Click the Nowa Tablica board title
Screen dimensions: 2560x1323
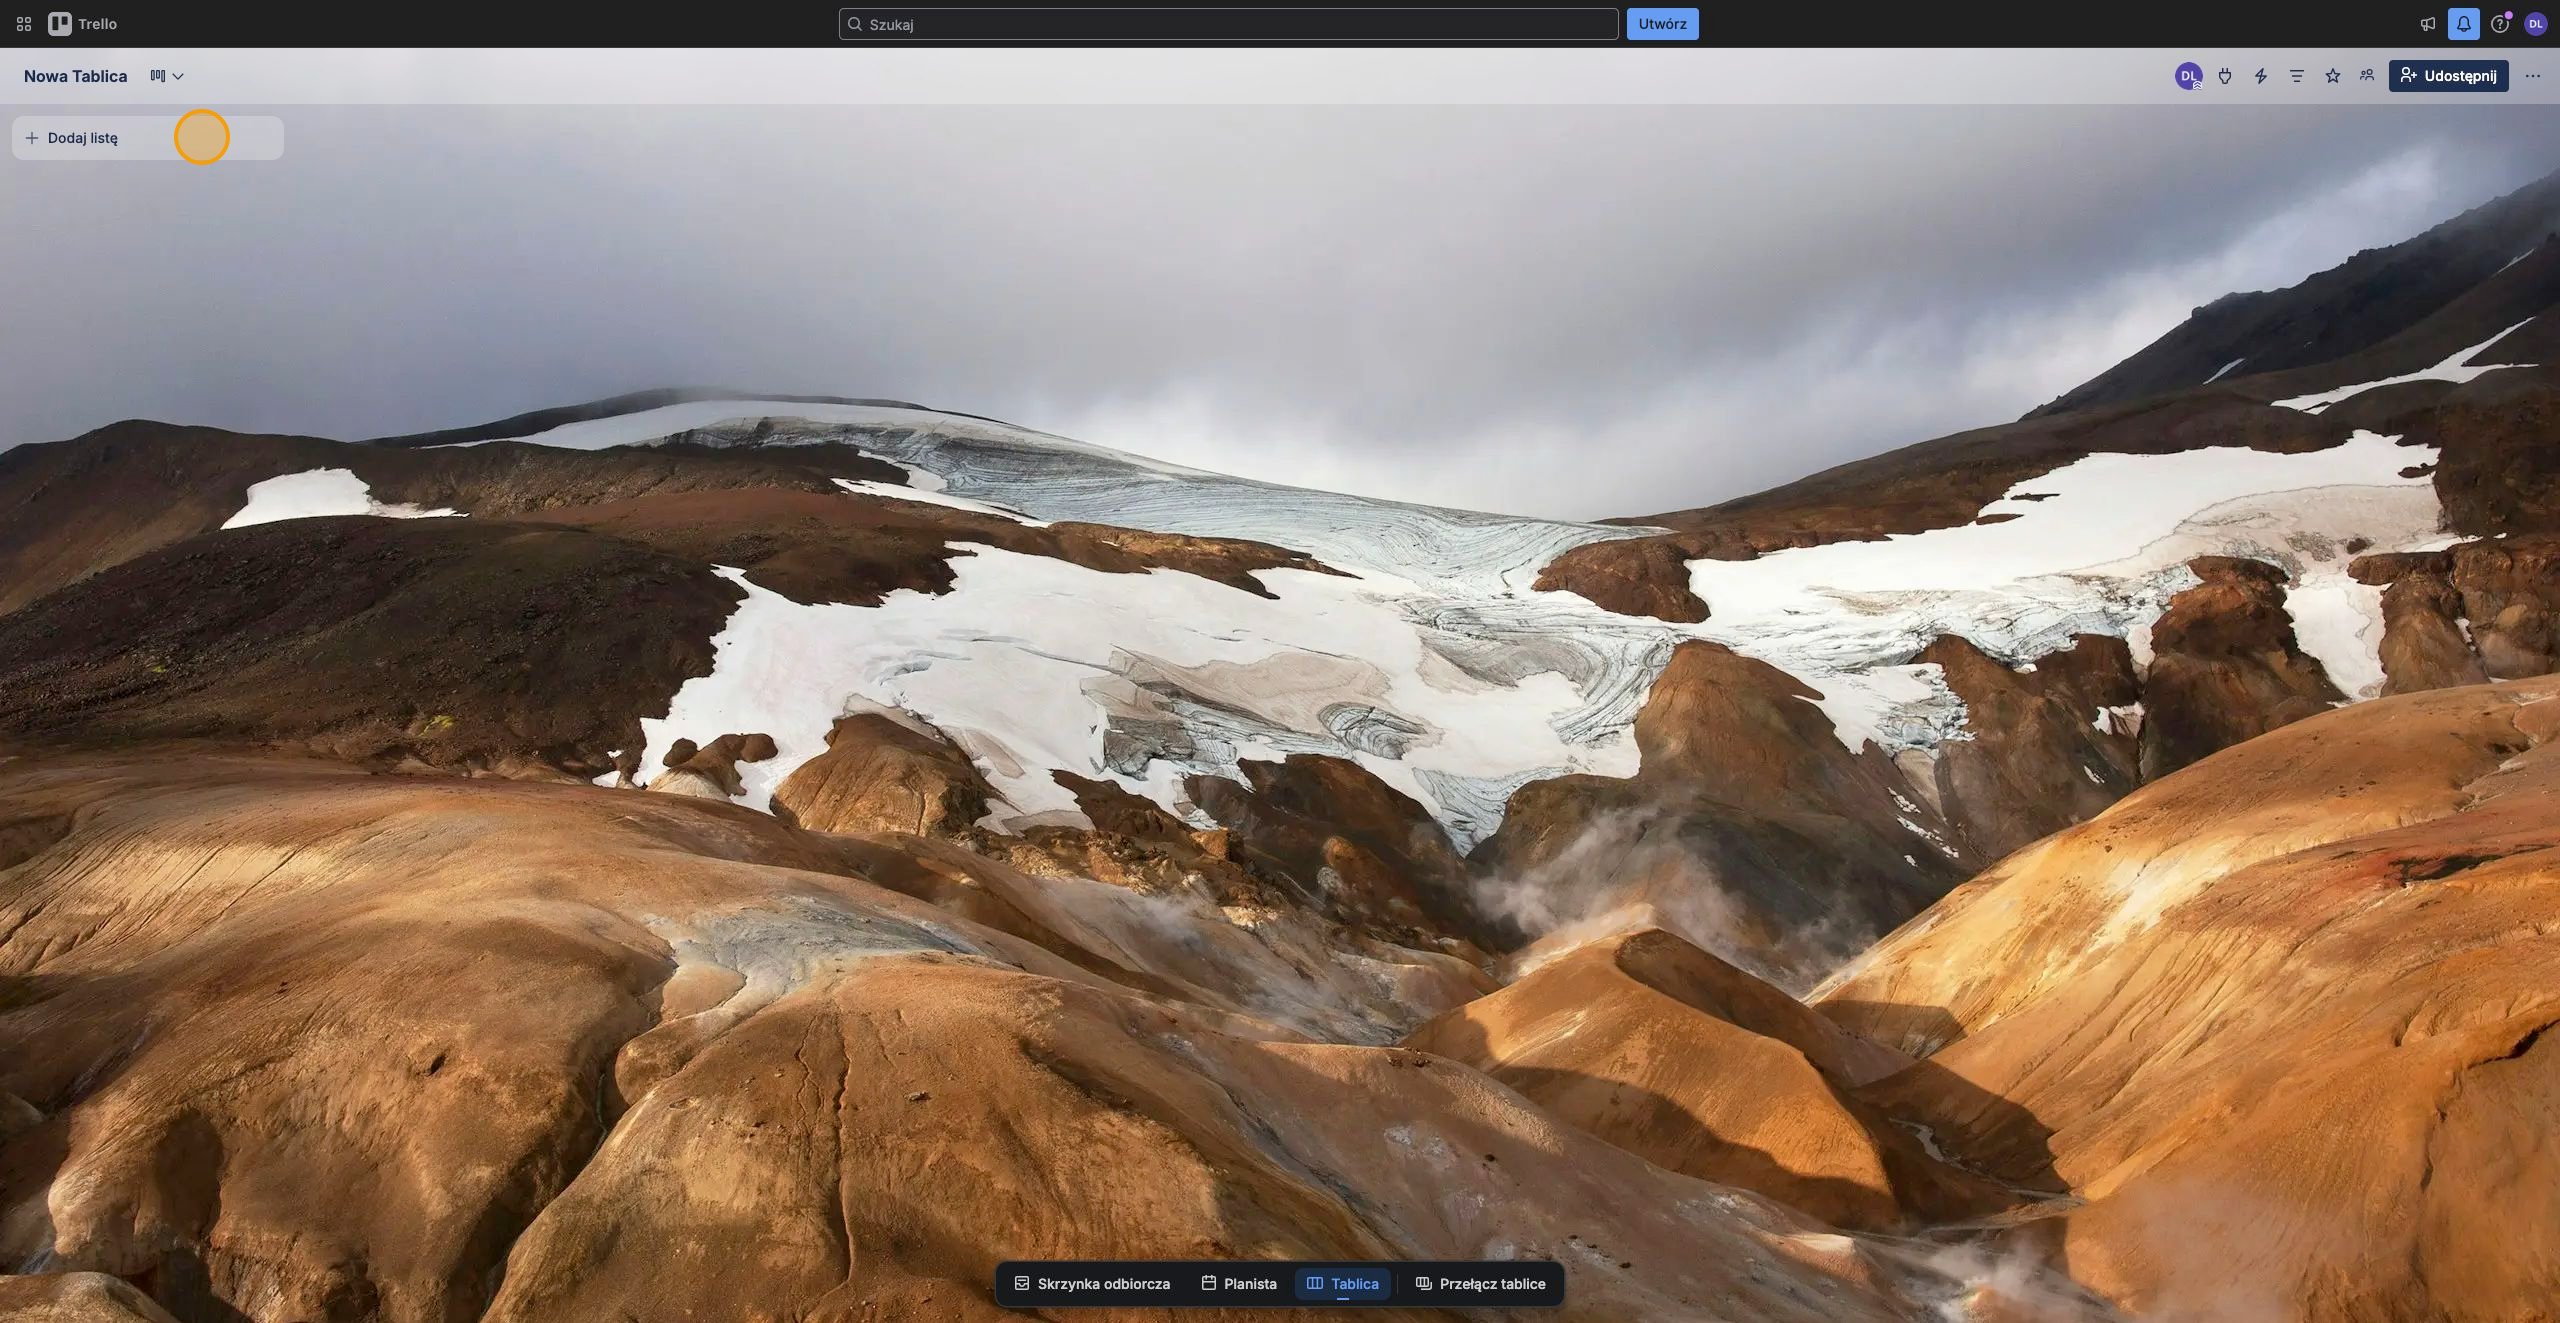click(x=76, y=76)
